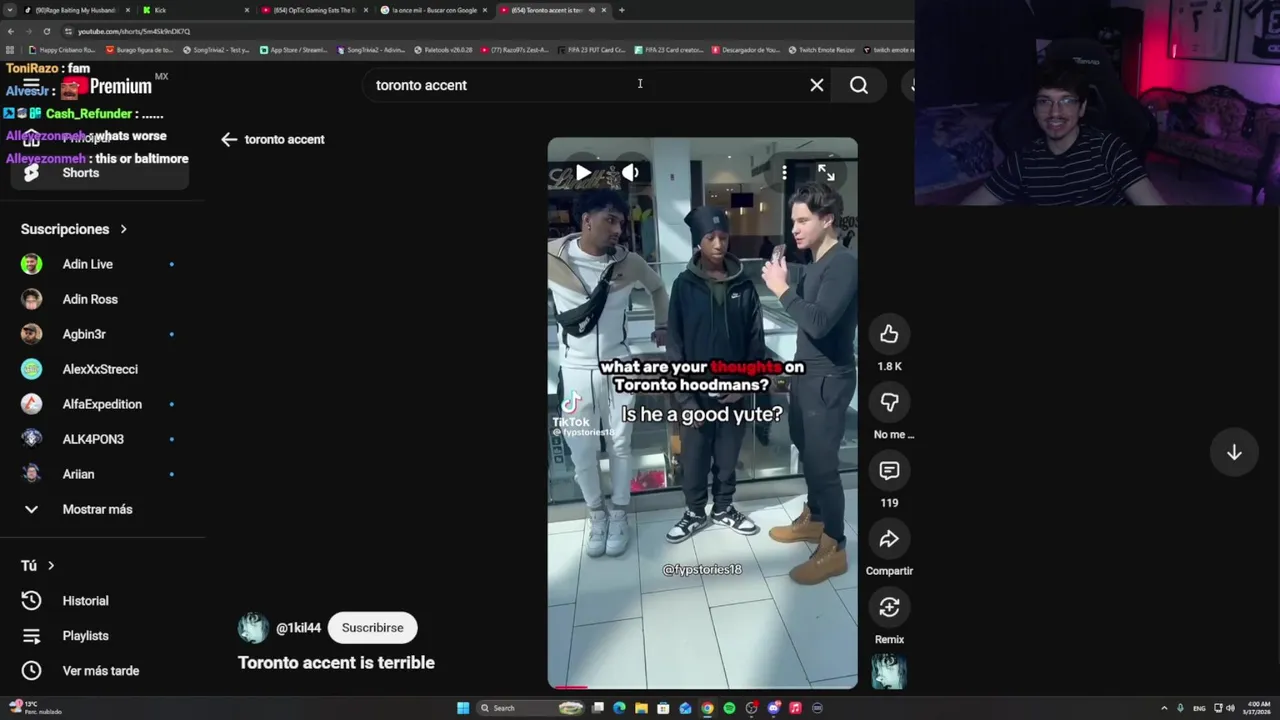The image size is (1280, 720).
Task: Open 'Ver más tarde' in the sidebar
Action: (100, 671)
